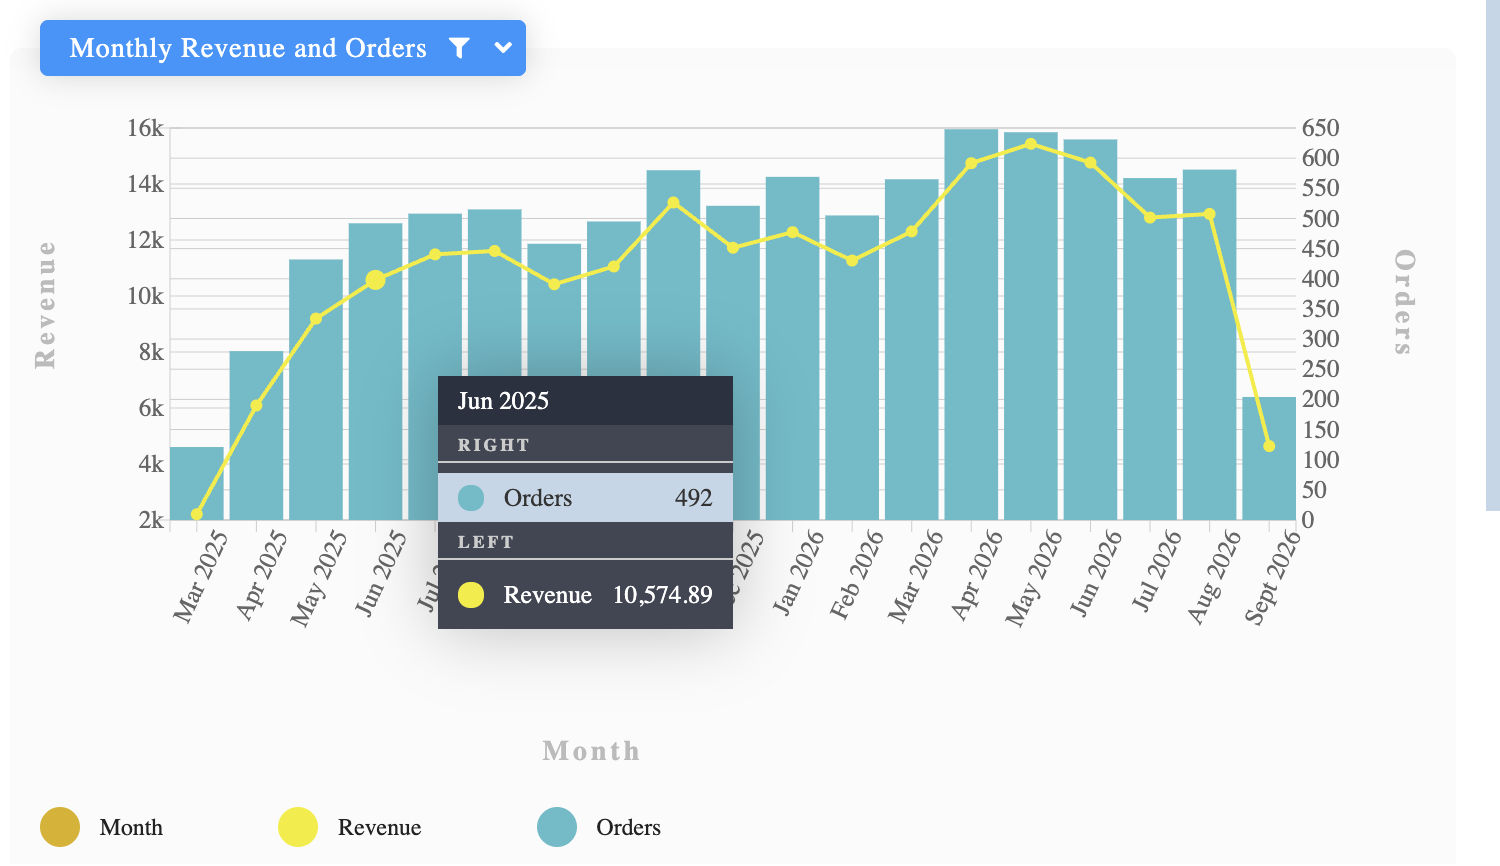Toggle the Revenue legend yellow swatch
Image resolution: width=1500 pixels, height=866 pixels.
pyautogui.click(x=298, y=827)
